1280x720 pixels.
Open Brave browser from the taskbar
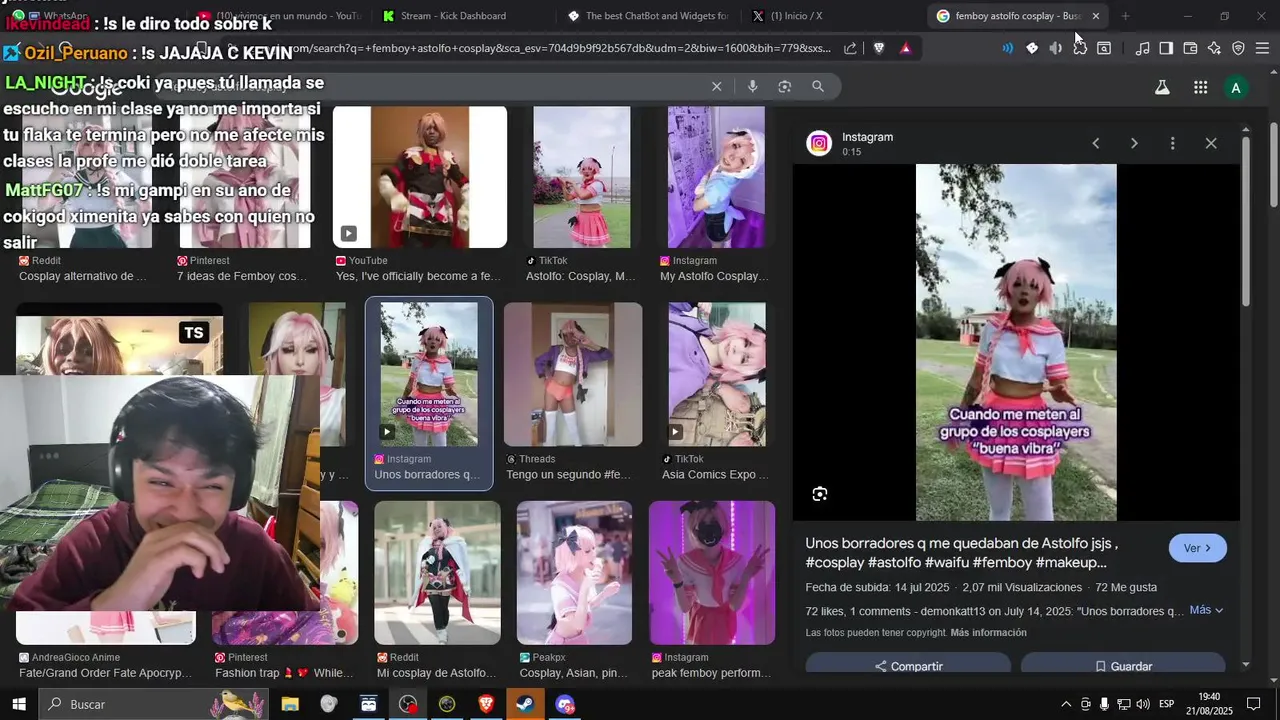pyautogui.click(x=486, y=704)
